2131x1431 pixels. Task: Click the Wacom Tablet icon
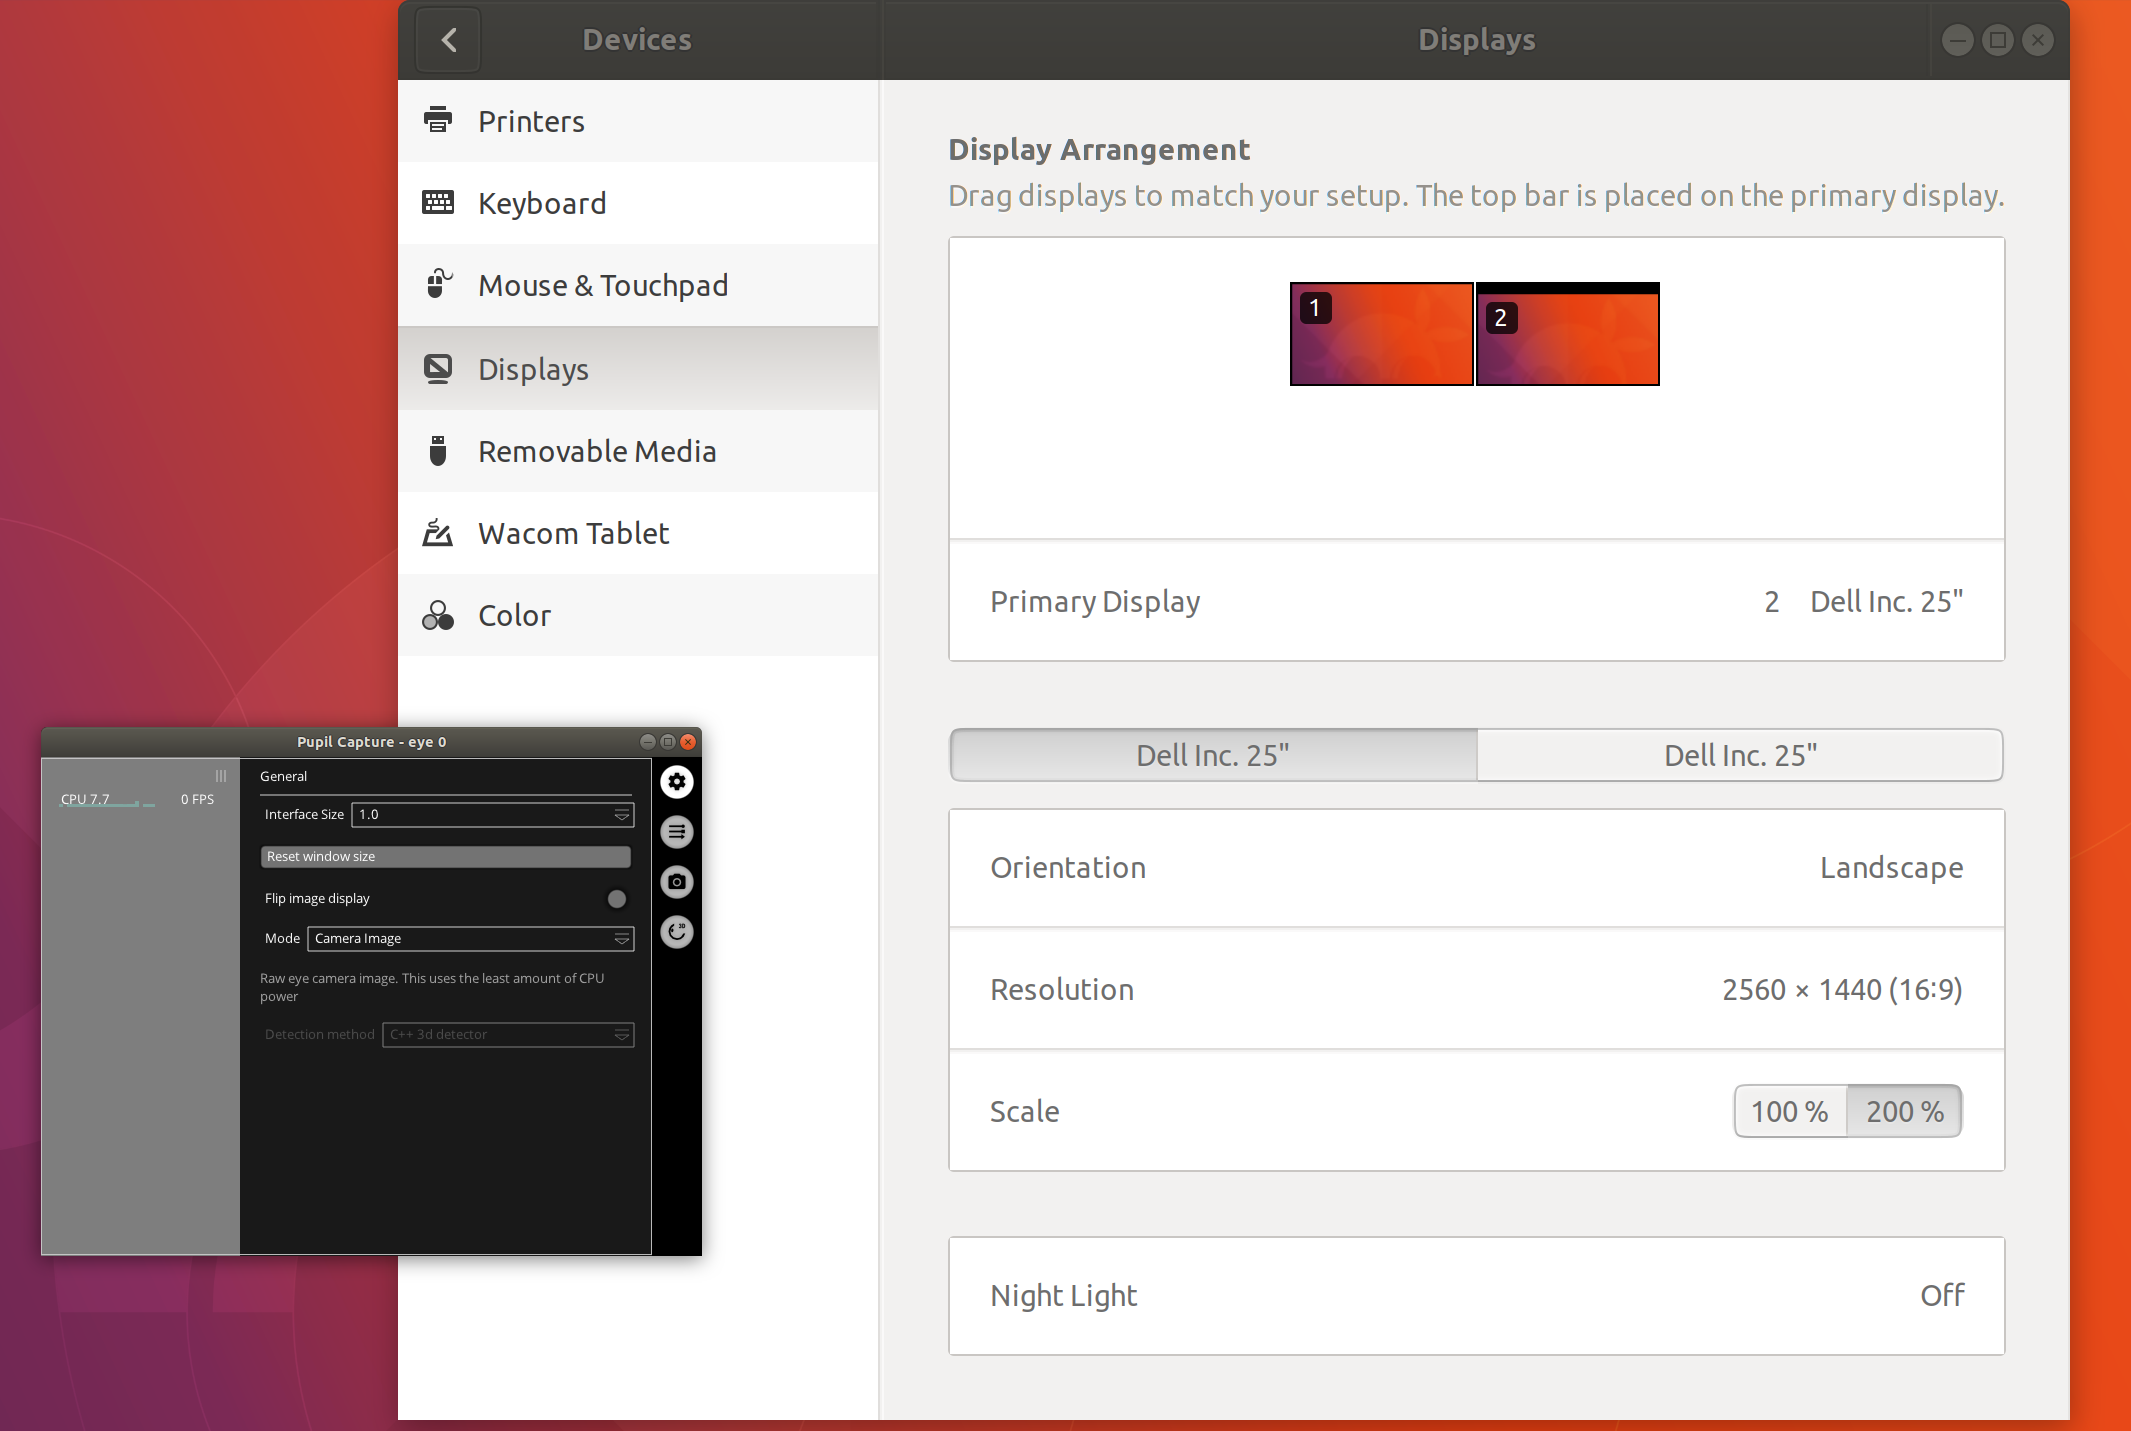[438, 532]
